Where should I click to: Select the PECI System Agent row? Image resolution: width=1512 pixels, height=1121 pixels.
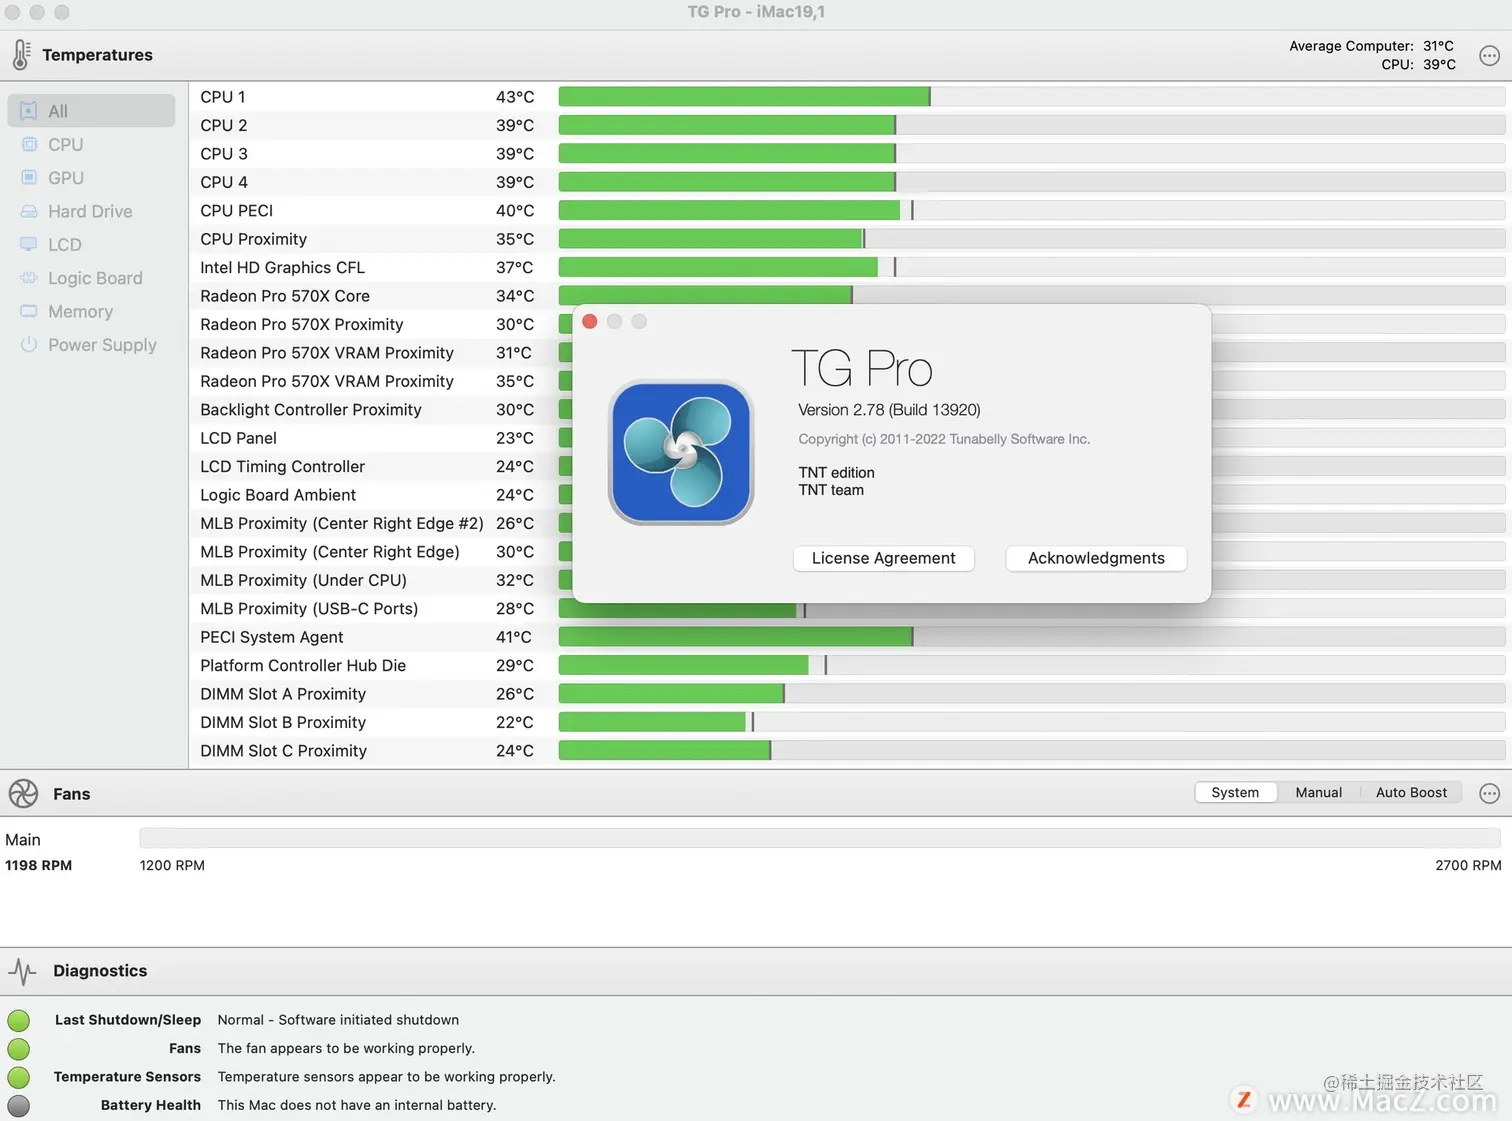point(850,637)
